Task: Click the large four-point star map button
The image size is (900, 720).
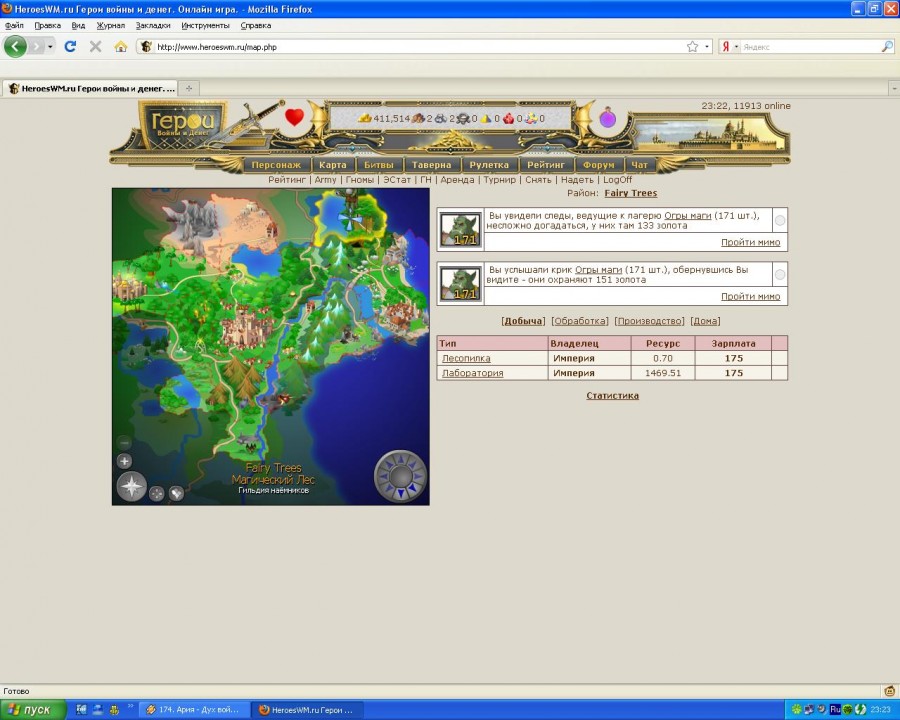Action: click(x=131, y=486)
